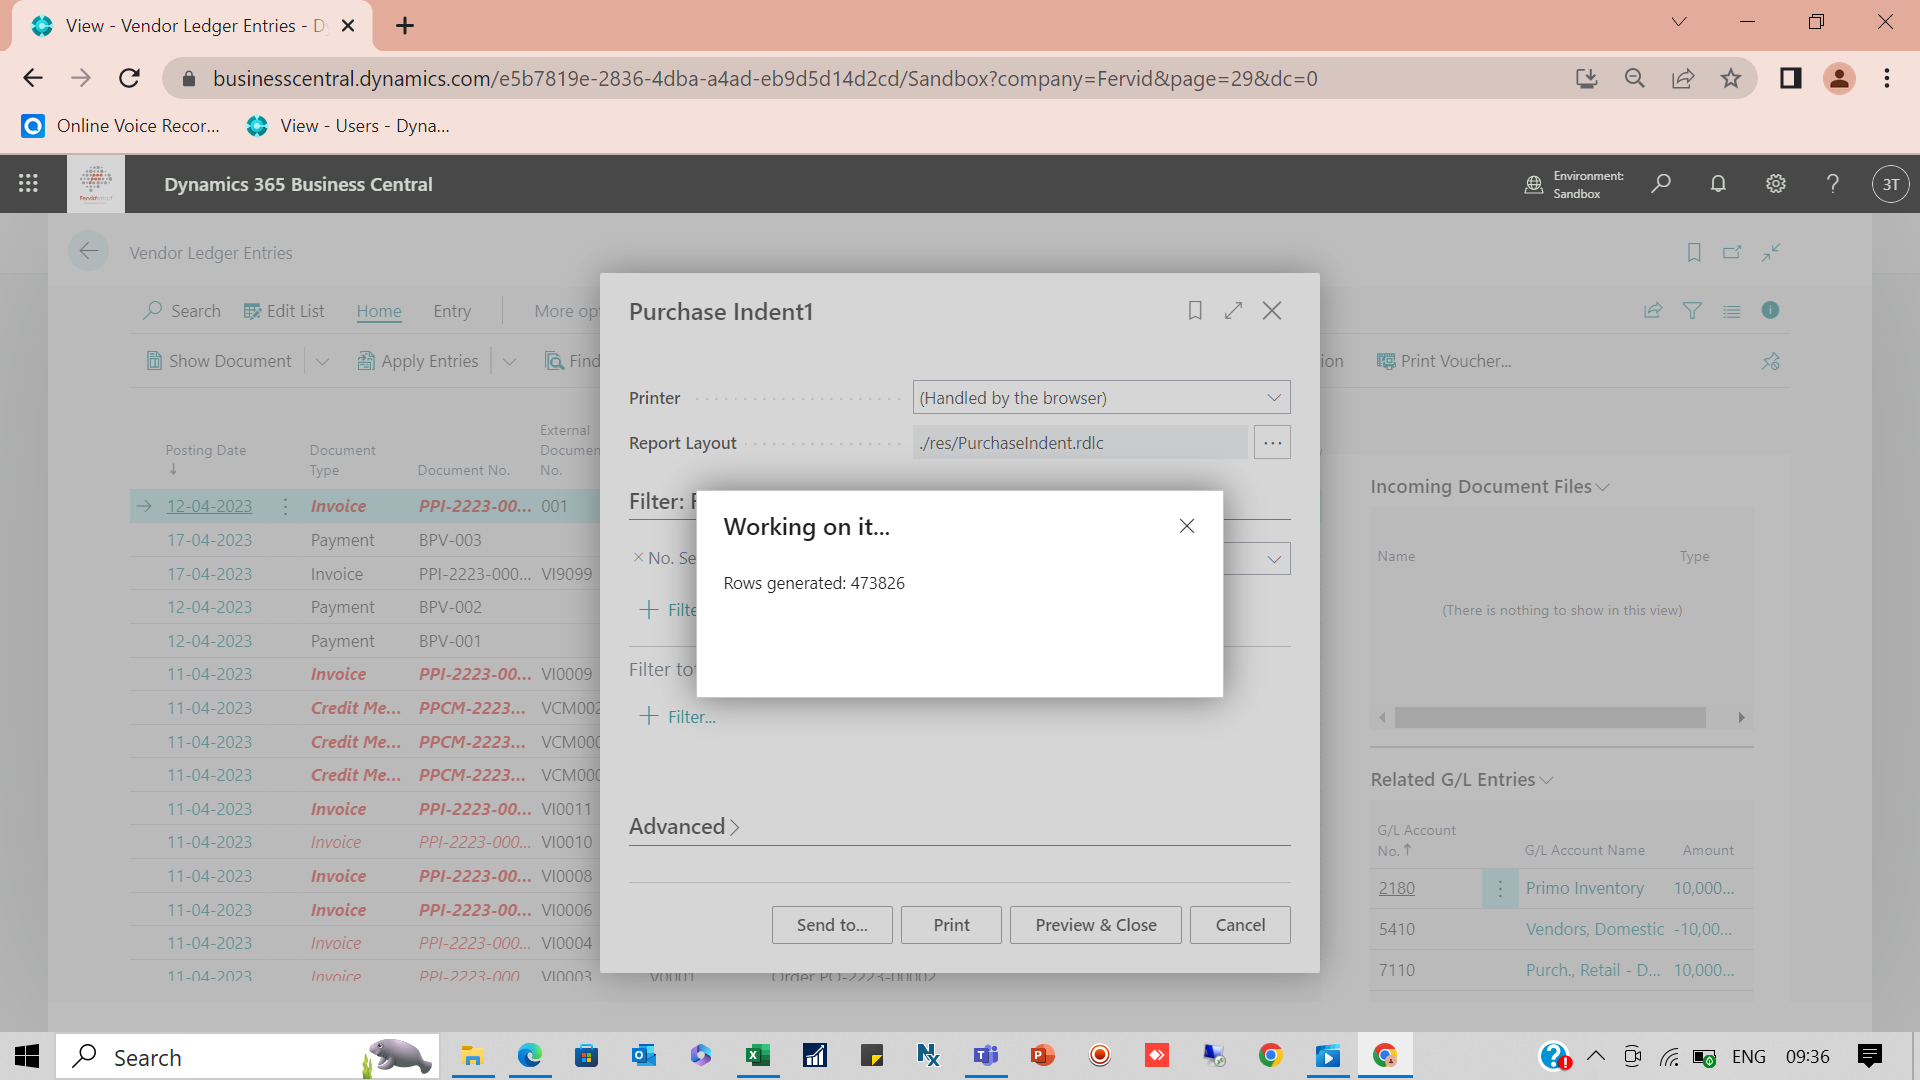Open G/L account 2180
The width and height of the screenshot is (1920, 1080).
coord(1396,888)
